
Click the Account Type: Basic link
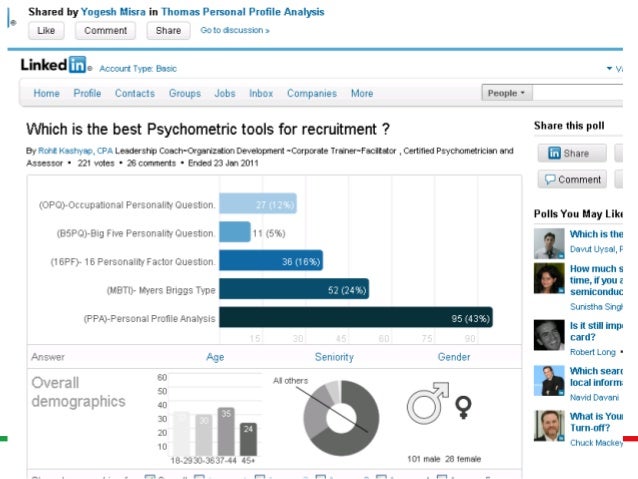tap(138, 68)
